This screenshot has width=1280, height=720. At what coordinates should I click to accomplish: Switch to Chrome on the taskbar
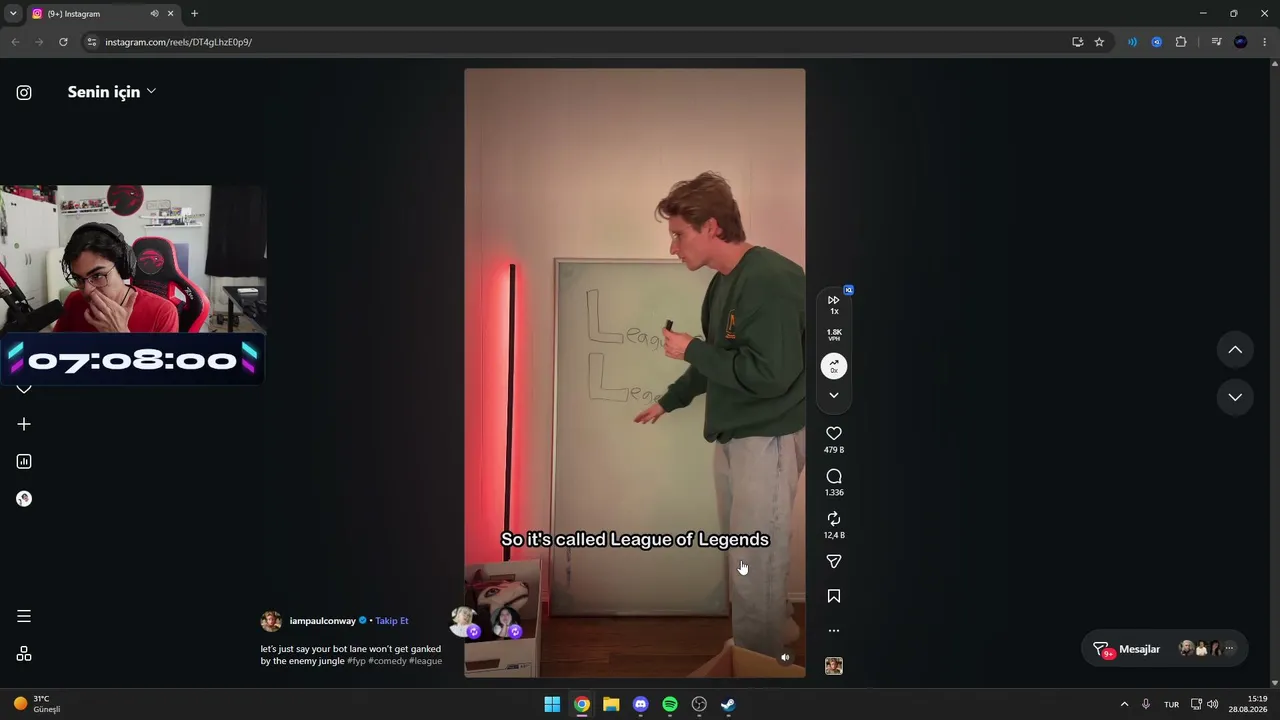(x=581, y=704)
